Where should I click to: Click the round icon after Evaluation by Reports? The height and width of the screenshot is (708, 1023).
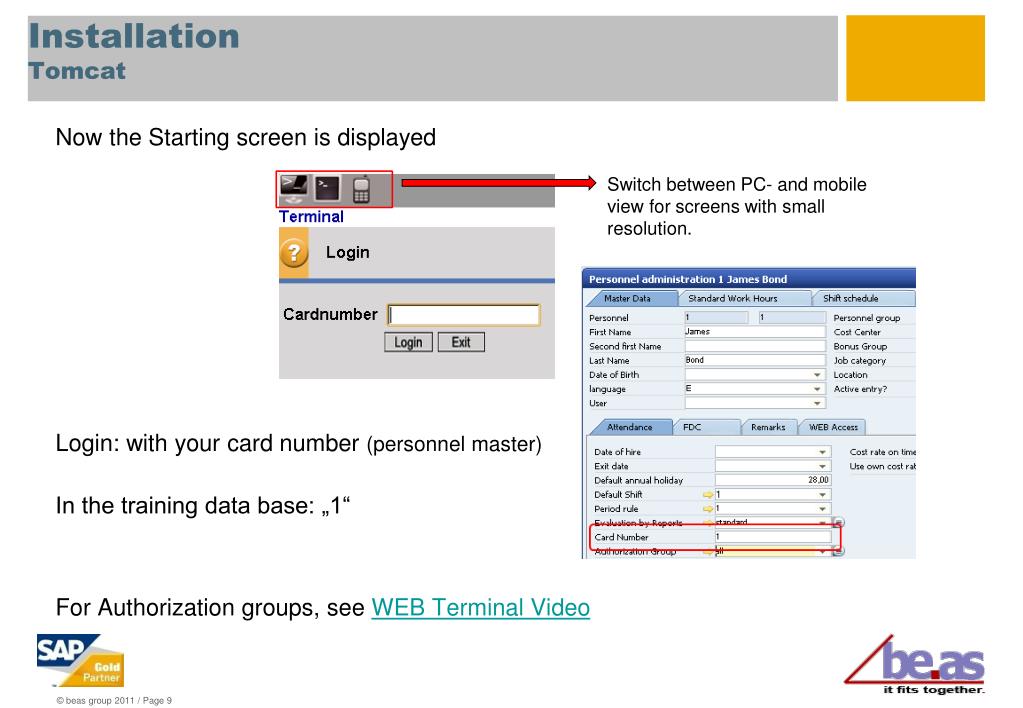point(838,523)
